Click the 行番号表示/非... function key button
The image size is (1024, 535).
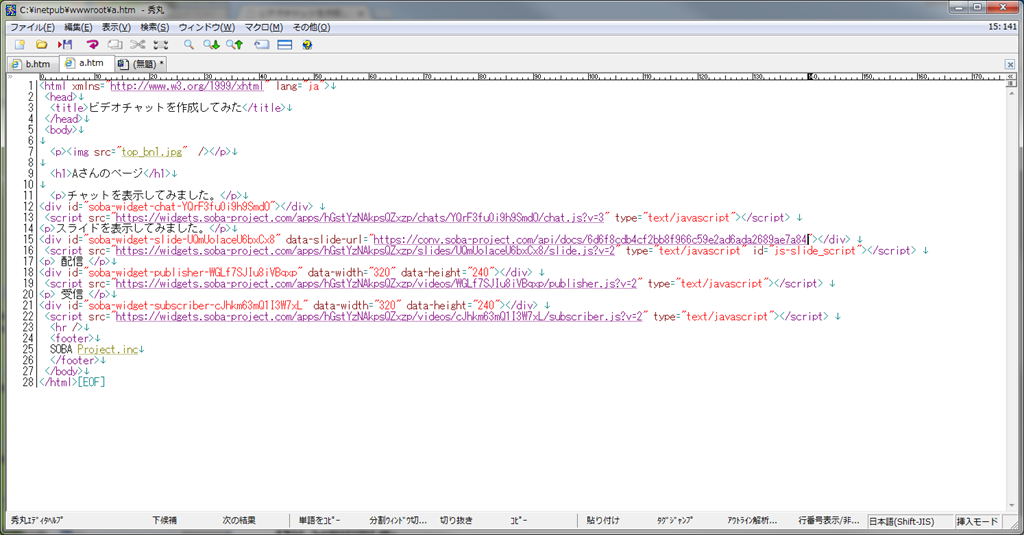829,521
